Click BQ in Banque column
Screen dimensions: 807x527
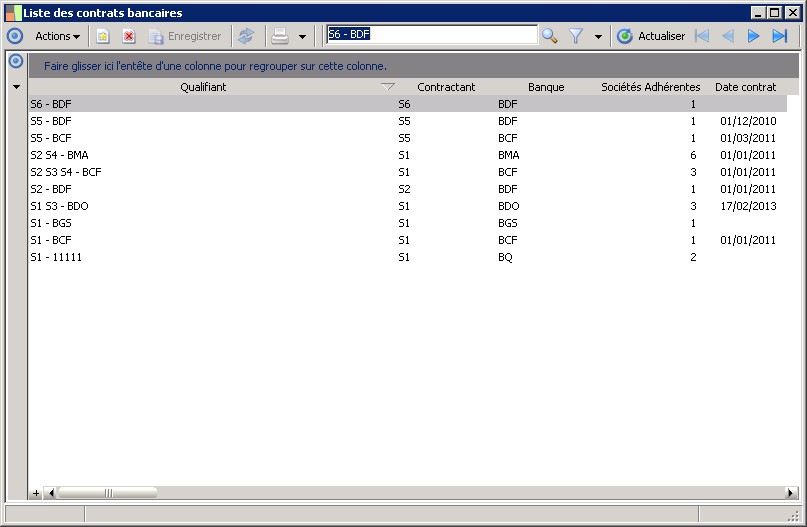pos(505,257)
